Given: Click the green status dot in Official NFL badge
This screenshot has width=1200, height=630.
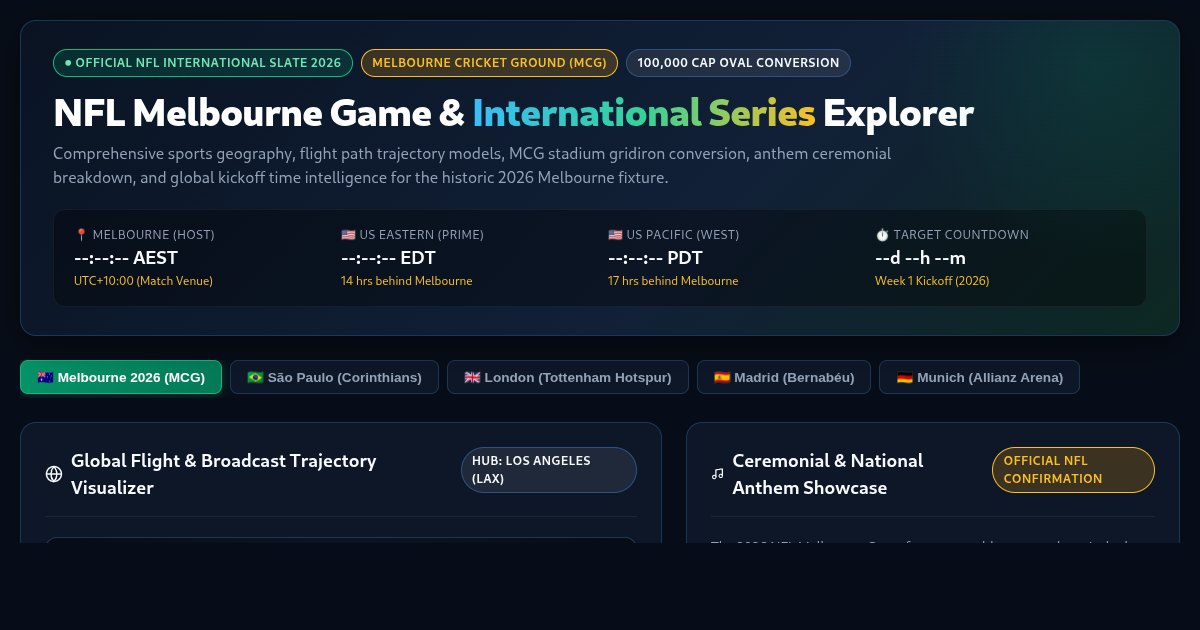Looking at the screenshot, I should pos(68,63).
